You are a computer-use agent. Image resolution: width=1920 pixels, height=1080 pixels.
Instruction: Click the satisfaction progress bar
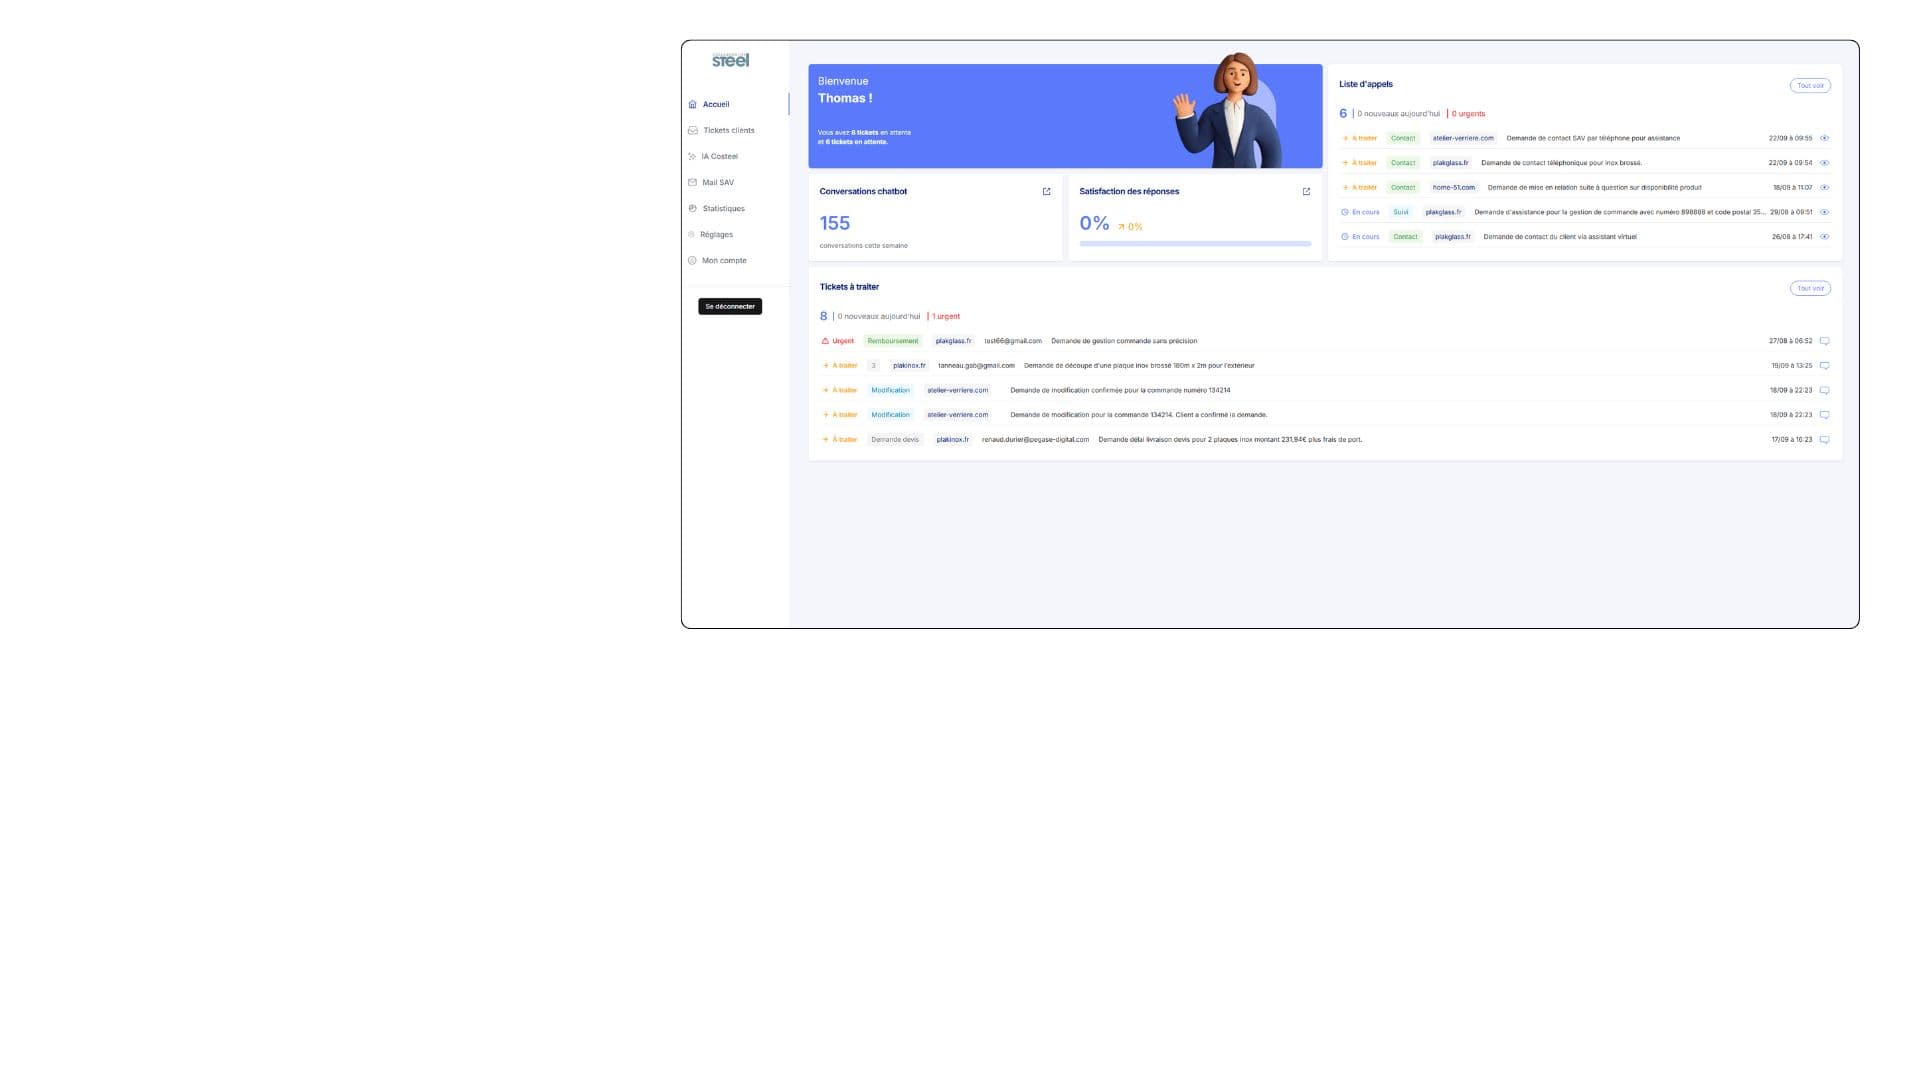(1194, 243)
